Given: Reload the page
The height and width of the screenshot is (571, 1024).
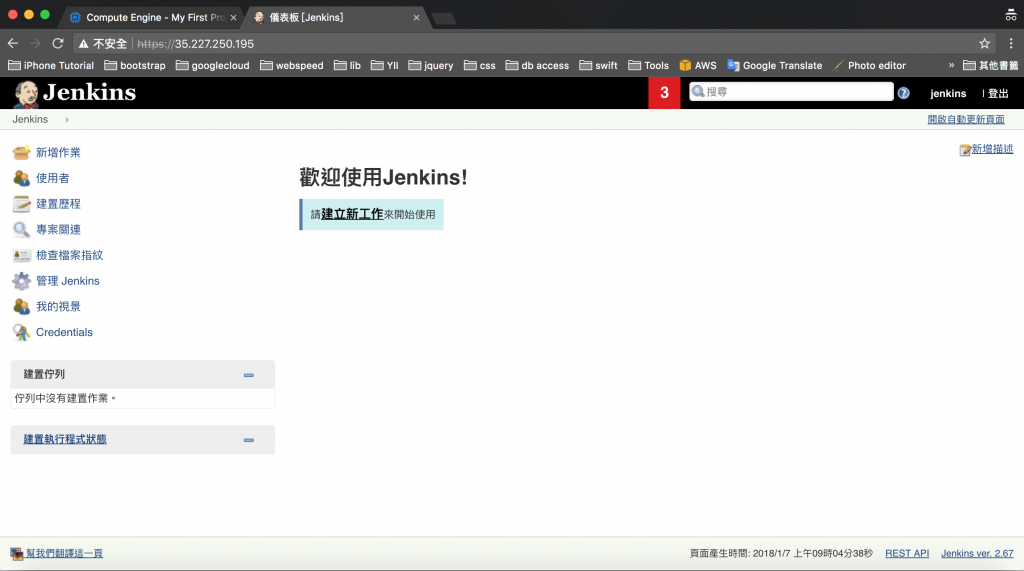Looking at the screenshot, I should pyautogui.click(x=57, y=44).
